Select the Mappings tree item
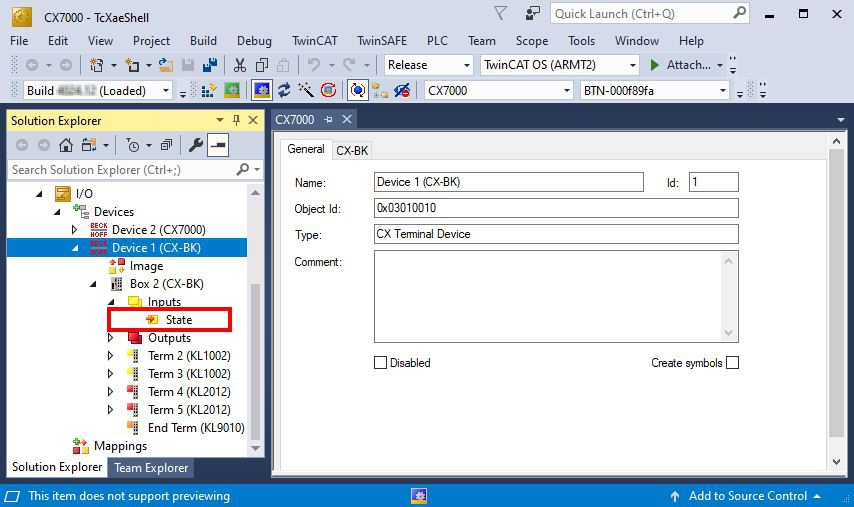This screenshot has height=507, width=854. click(x=120, y=445)
